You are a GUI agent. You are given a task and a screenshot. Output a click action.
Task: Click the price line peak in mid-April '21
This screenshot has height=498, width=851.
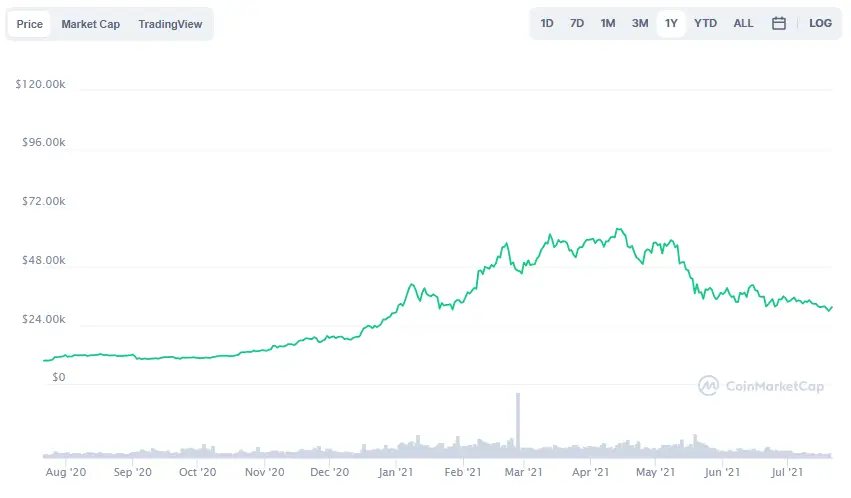tap(619, 230)
